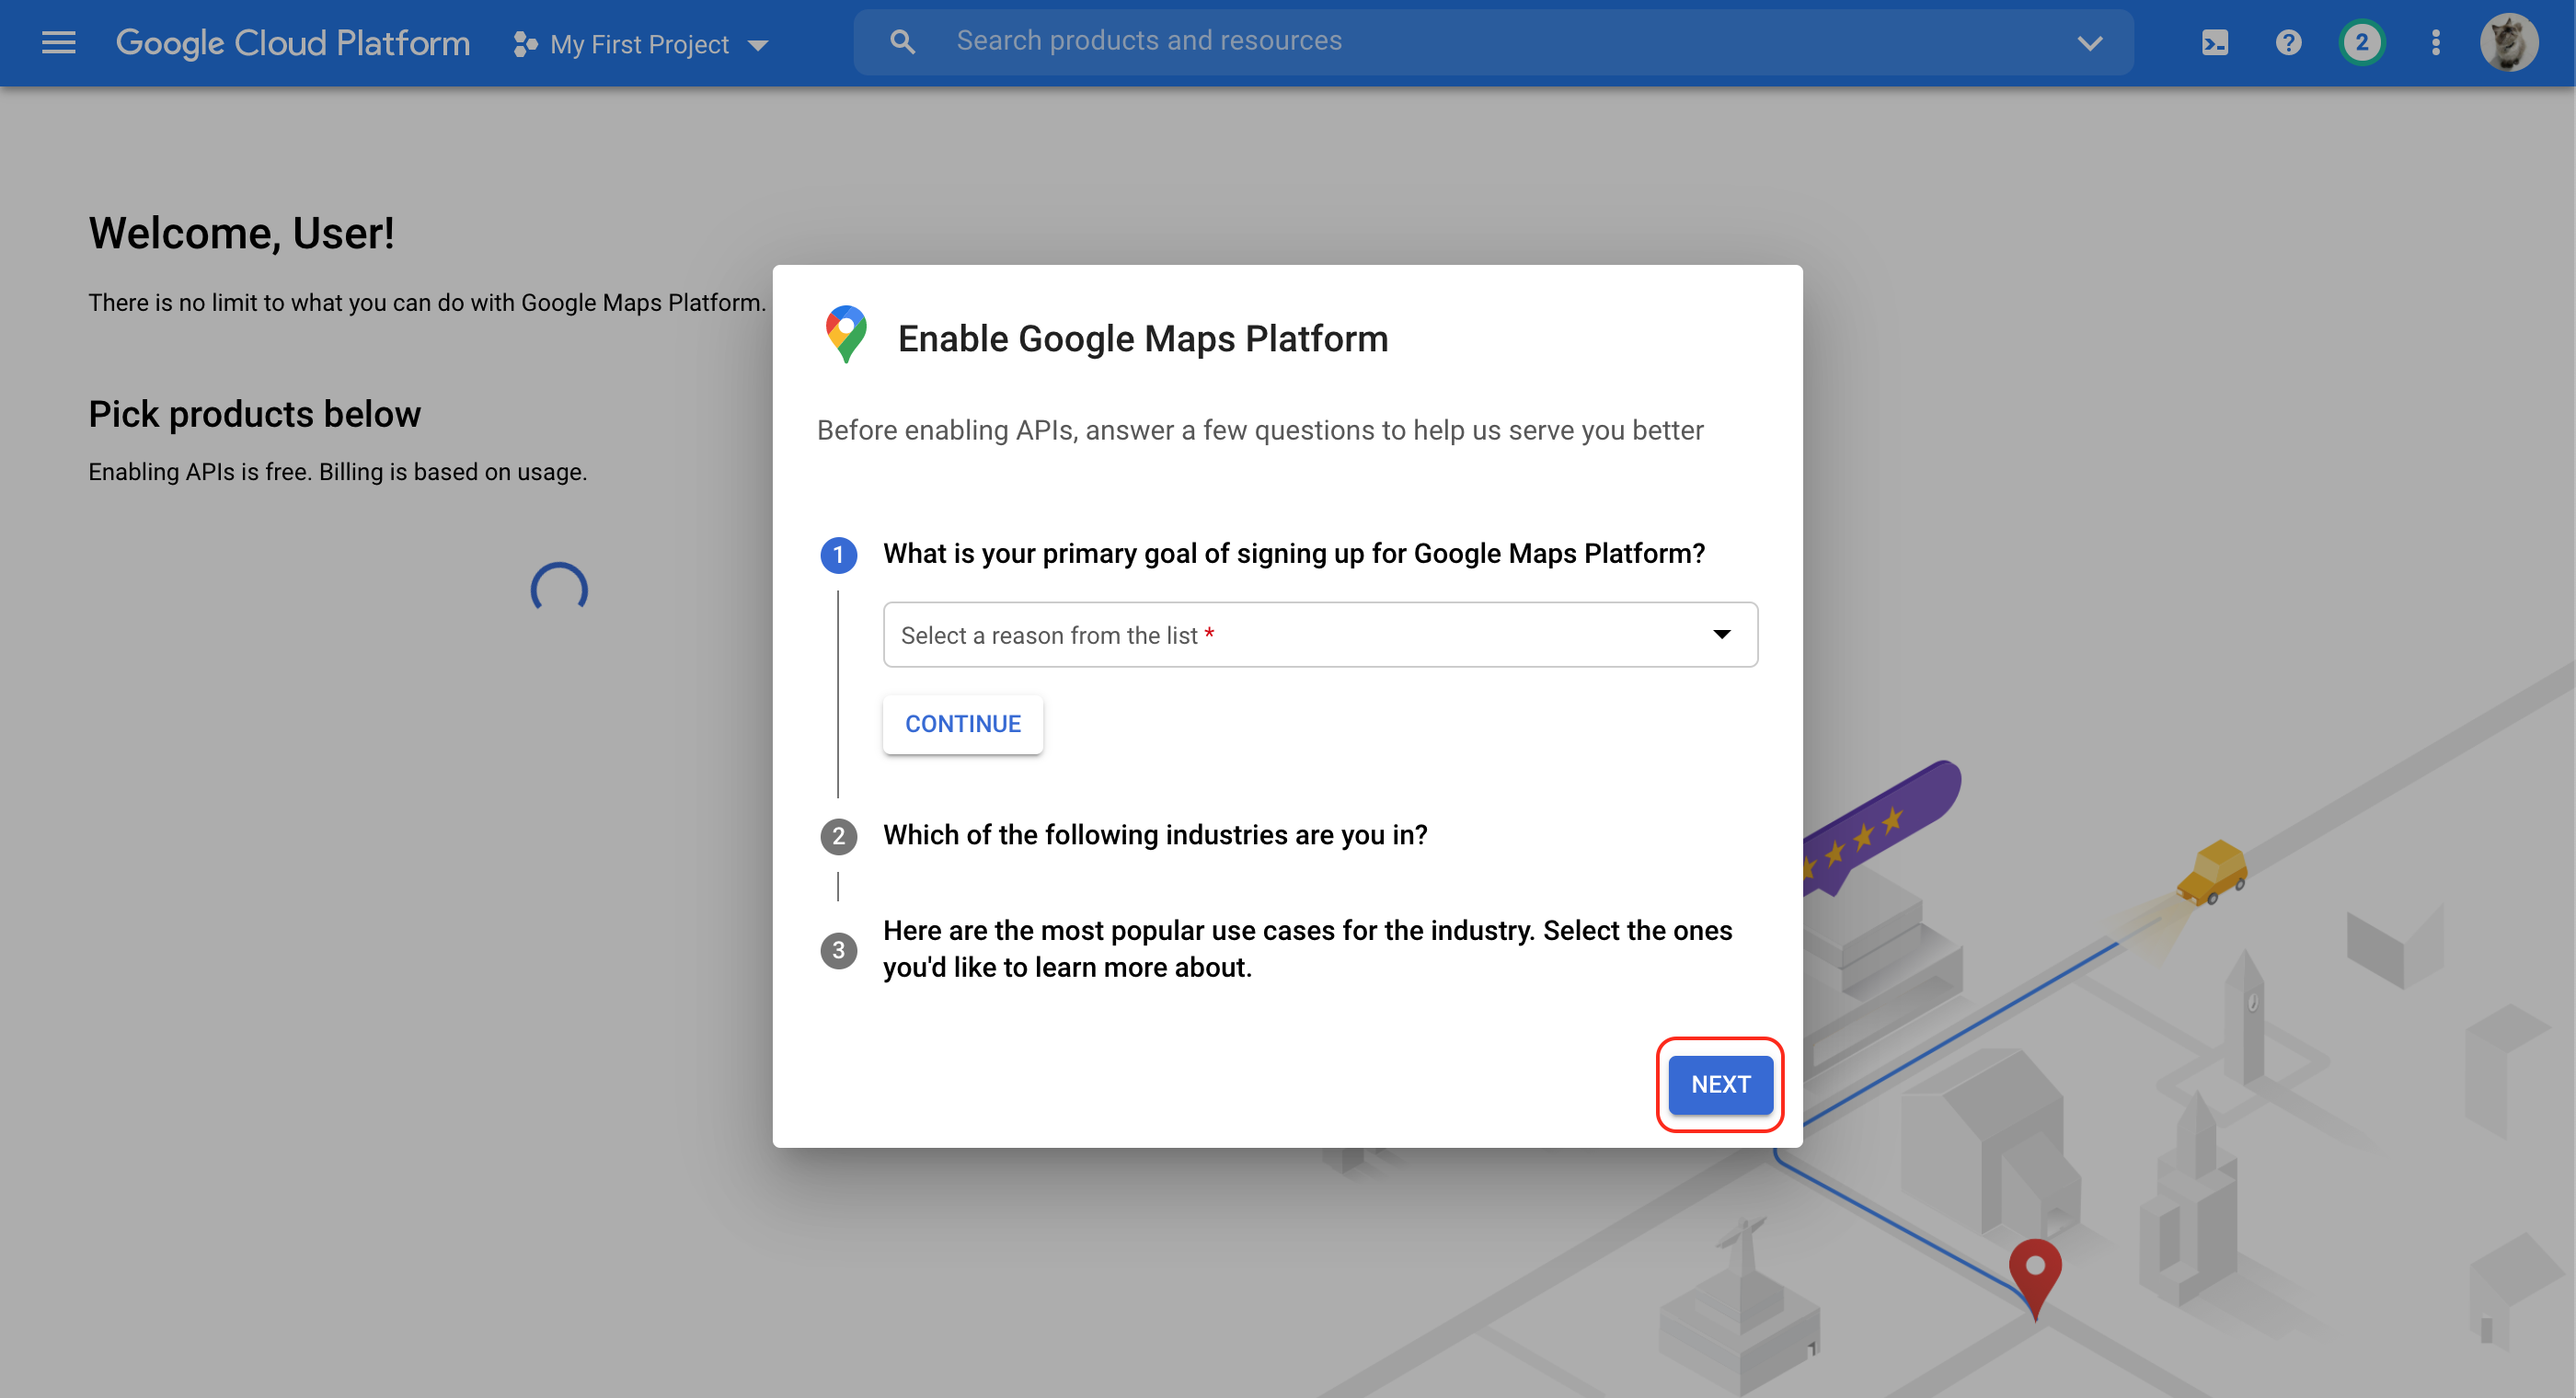Click the 'Enable Google Maps Platform' heading
Image resolution: width=2576 pixels, height=1398 pixels.
pos(1143,339)
